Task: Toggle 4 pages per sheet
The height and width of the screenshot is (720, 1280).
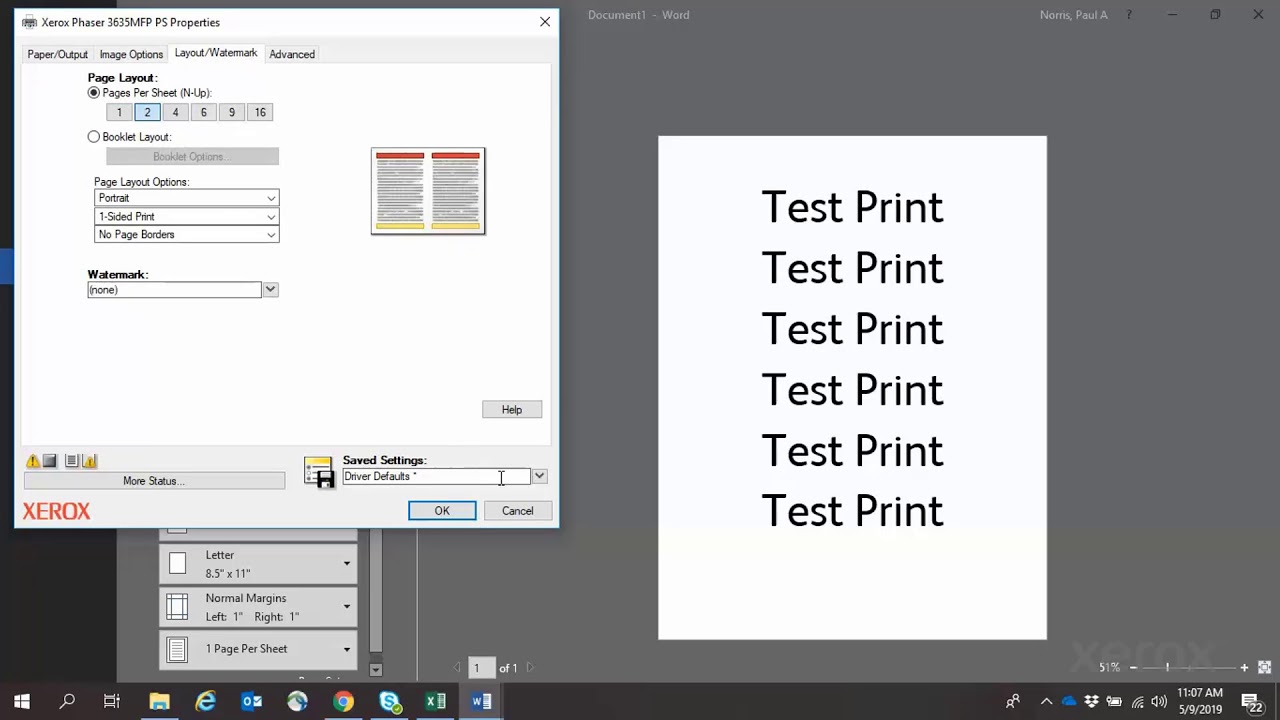Action: tap(175, 112)
